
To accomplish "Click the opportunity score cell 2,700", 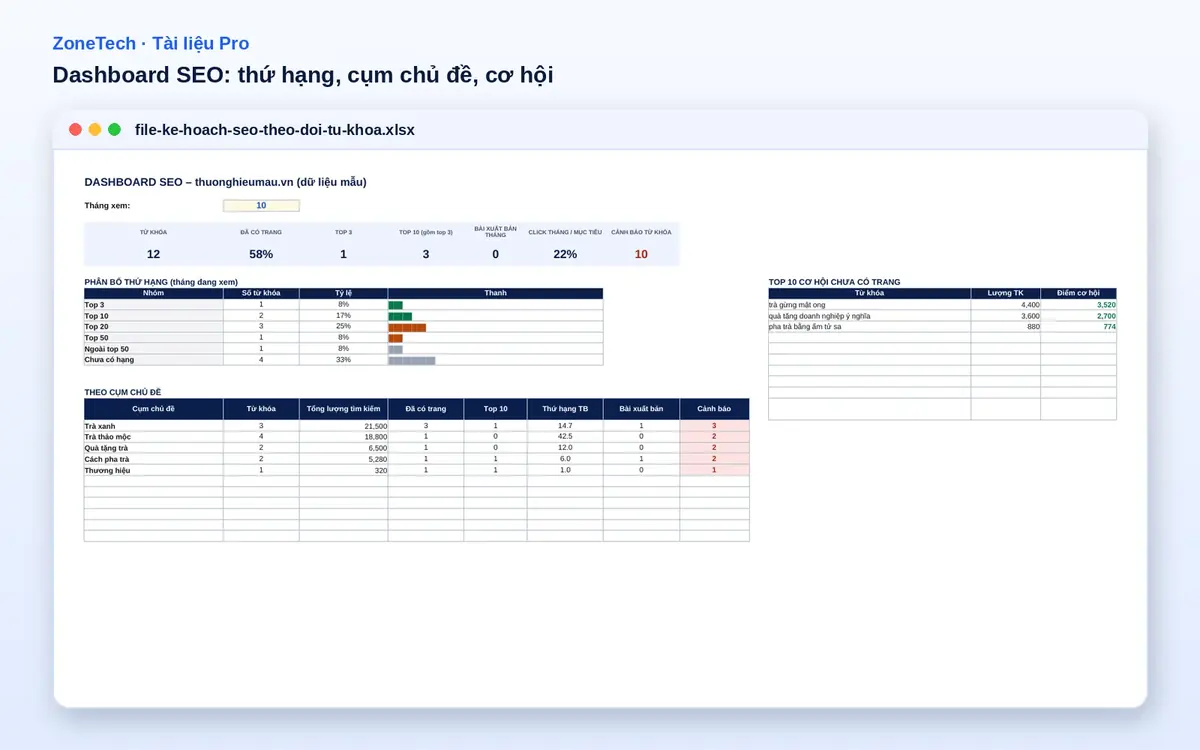I will (x=1078, y=316).
